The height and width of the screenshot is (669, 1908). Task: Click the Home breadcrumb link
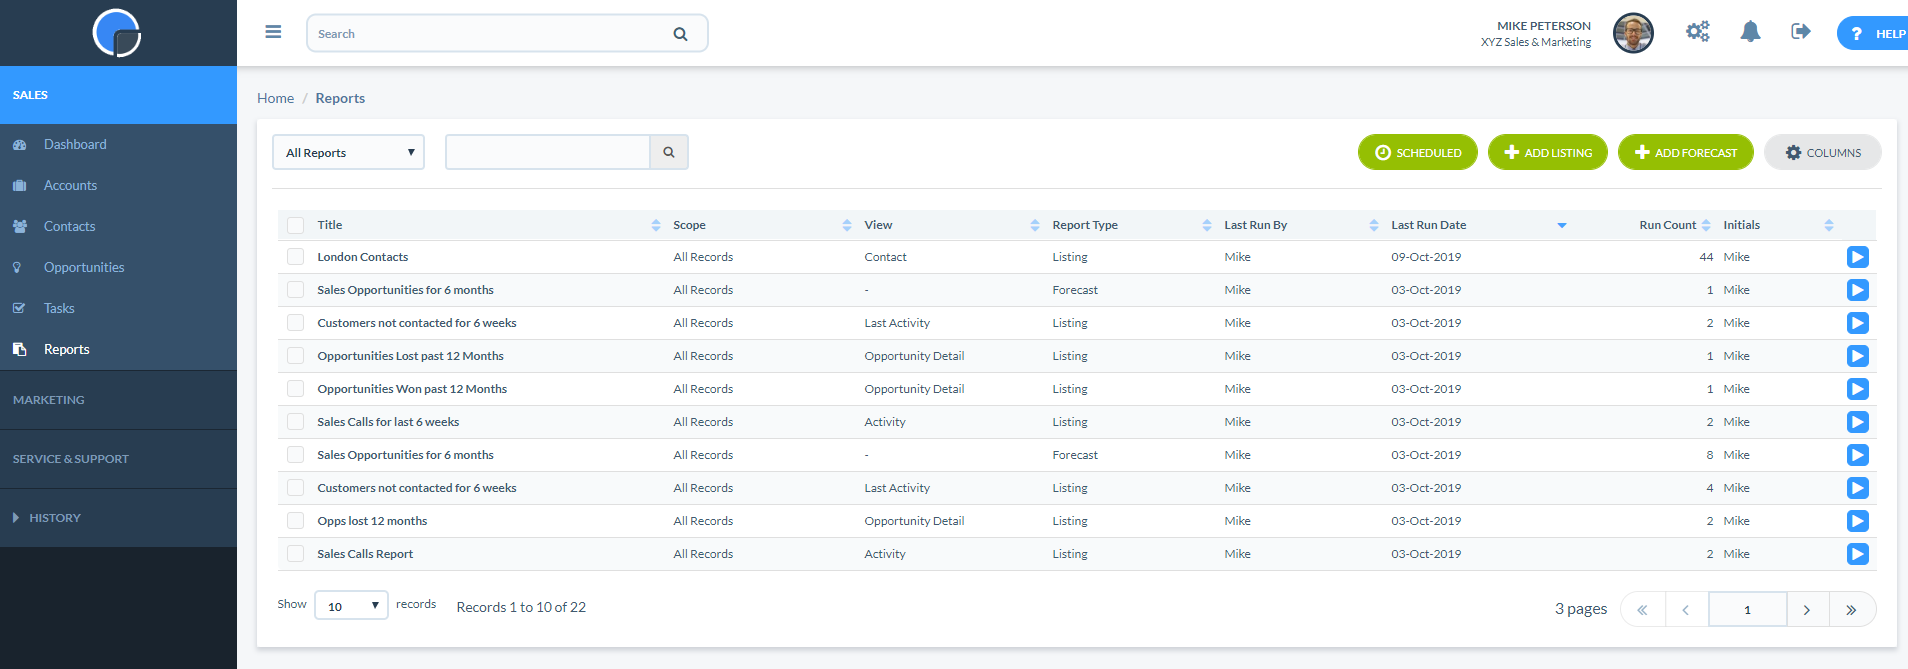pyautogui.click(x=275, y=98)
